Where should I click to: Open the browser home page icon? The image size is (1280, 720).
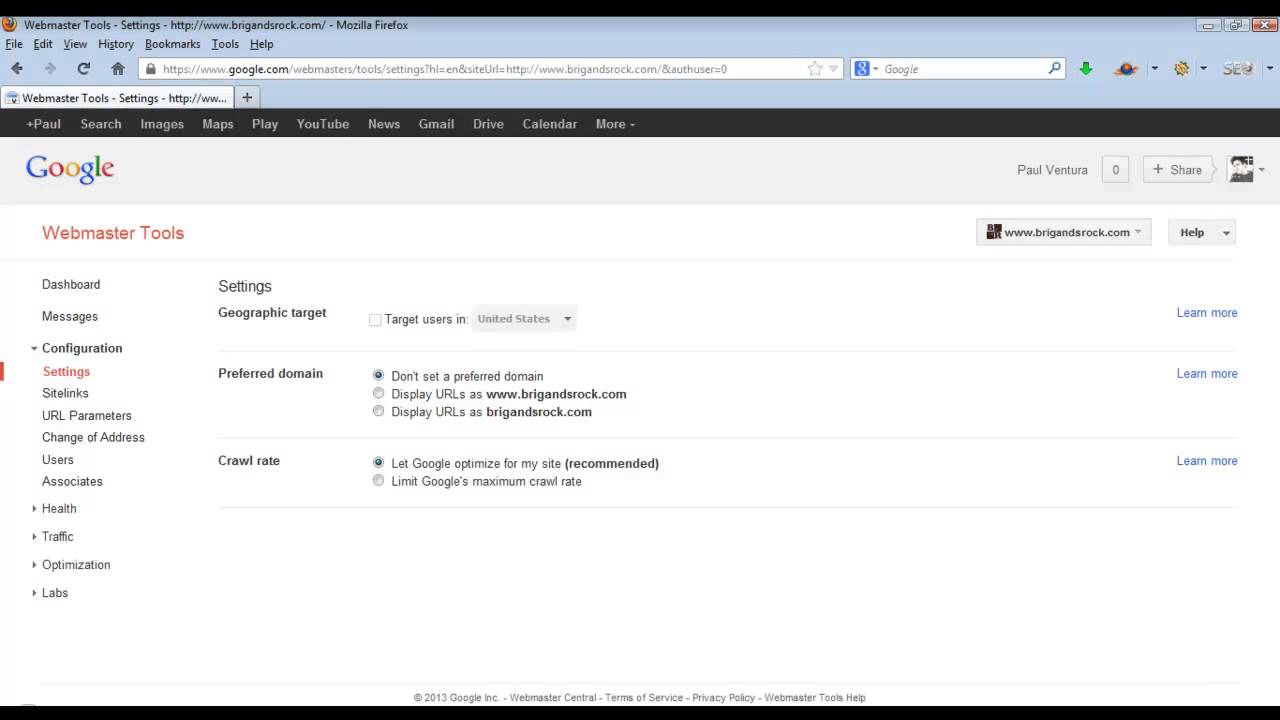118,69
